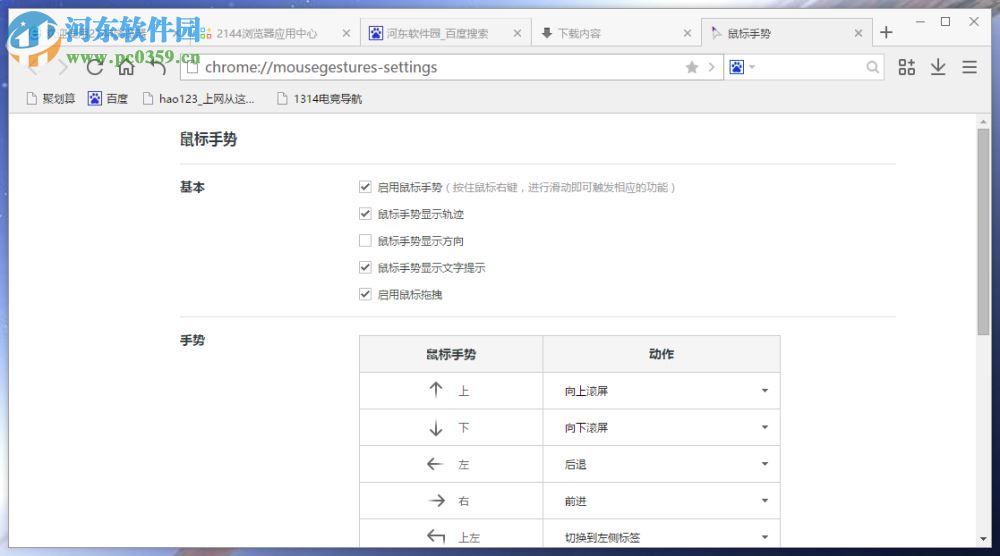
Task: Expand the 向上滚屏 action dropdown
Action: click(x=765, y=391)
